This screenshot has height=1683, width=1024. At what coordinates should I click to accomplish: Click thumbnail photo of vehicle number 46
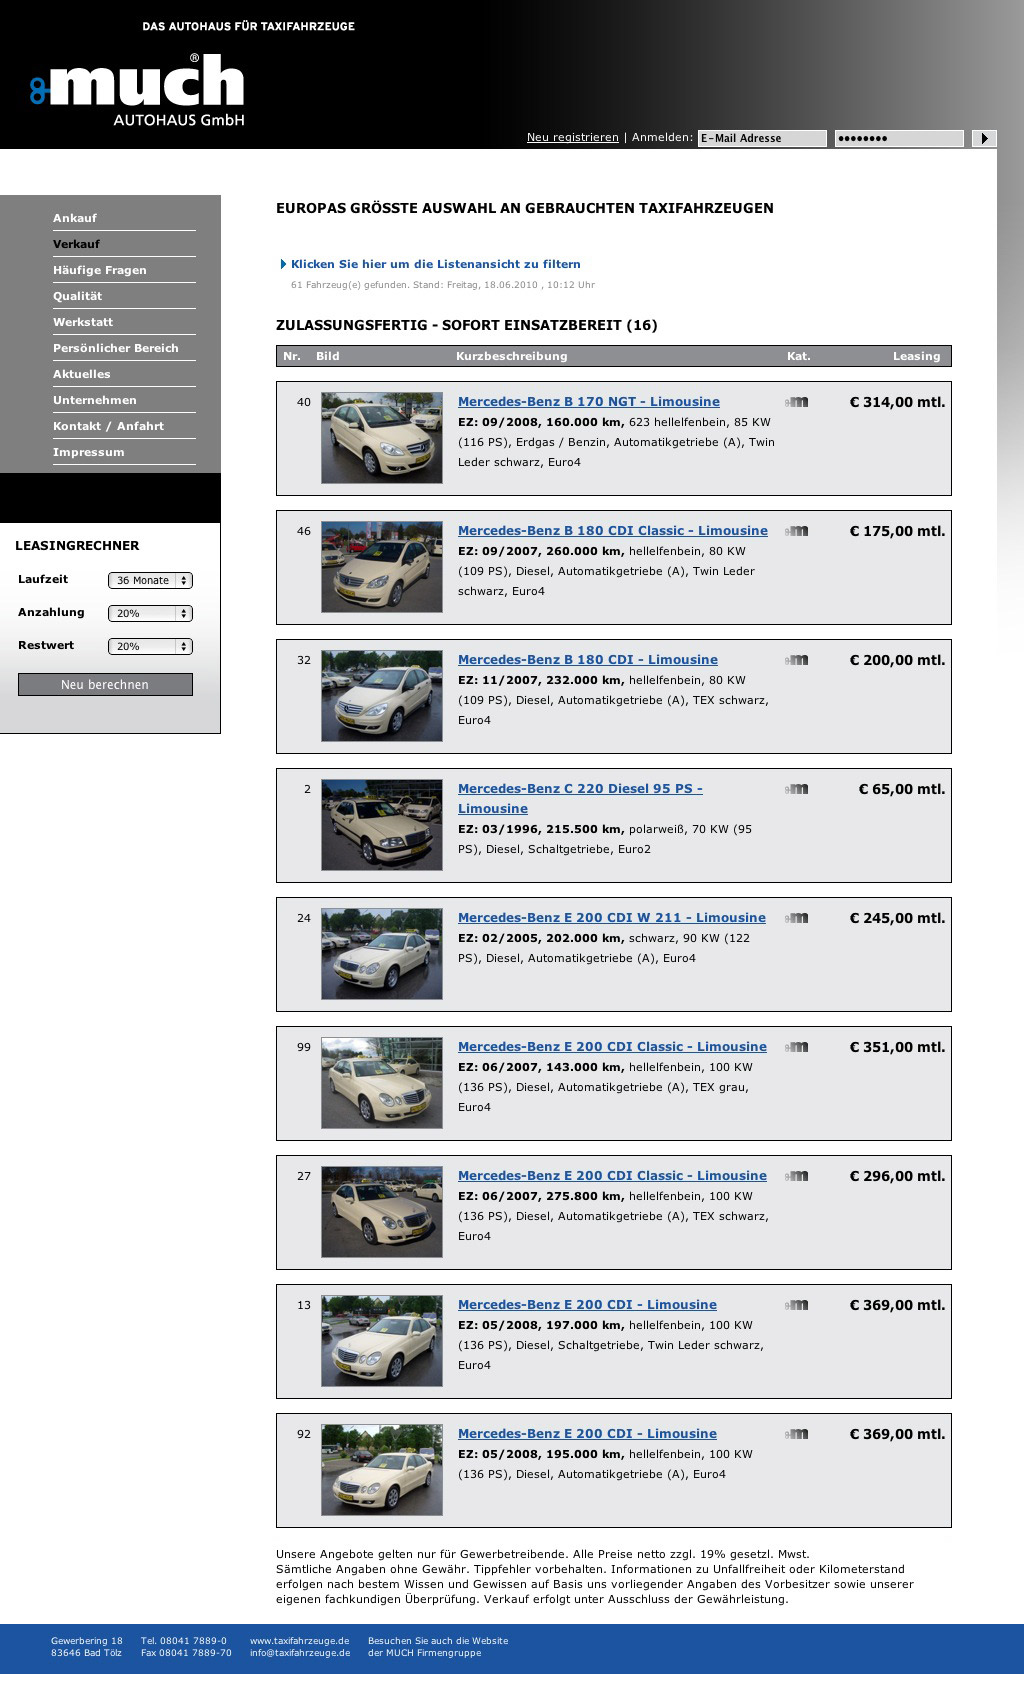coord(382,567)
